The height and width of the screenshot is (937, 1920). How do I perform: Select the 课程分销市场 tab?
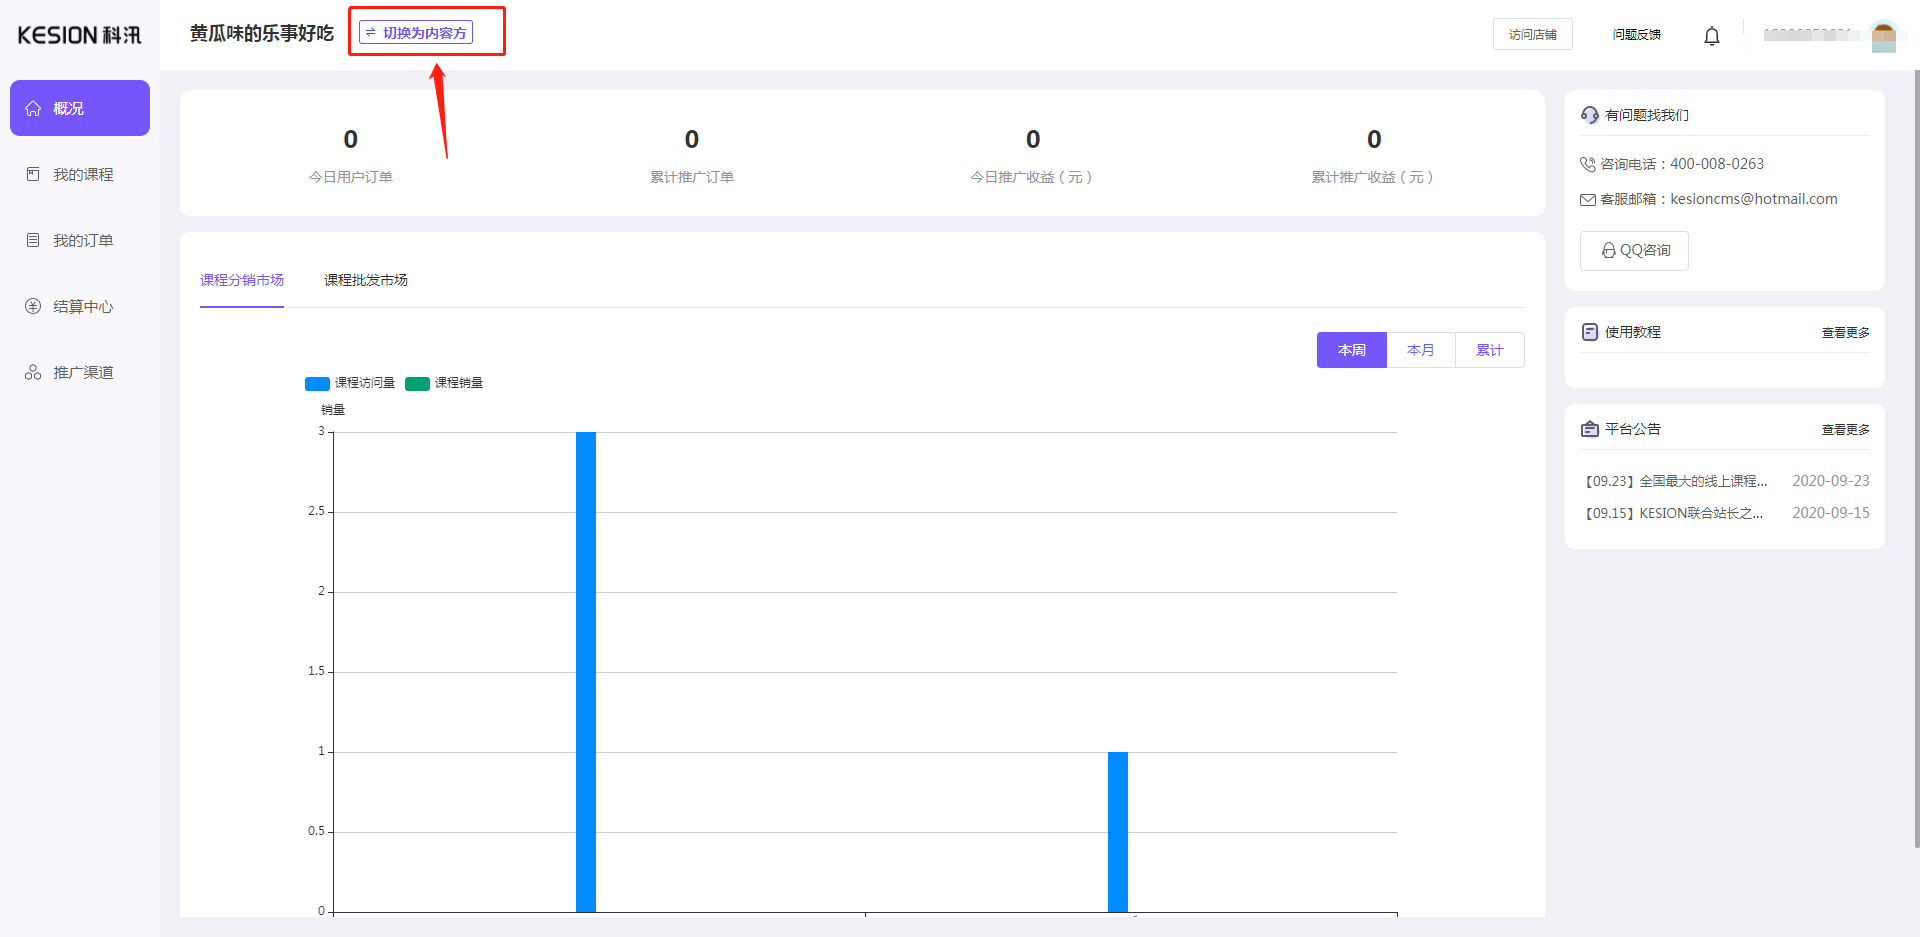click(242, 280)
